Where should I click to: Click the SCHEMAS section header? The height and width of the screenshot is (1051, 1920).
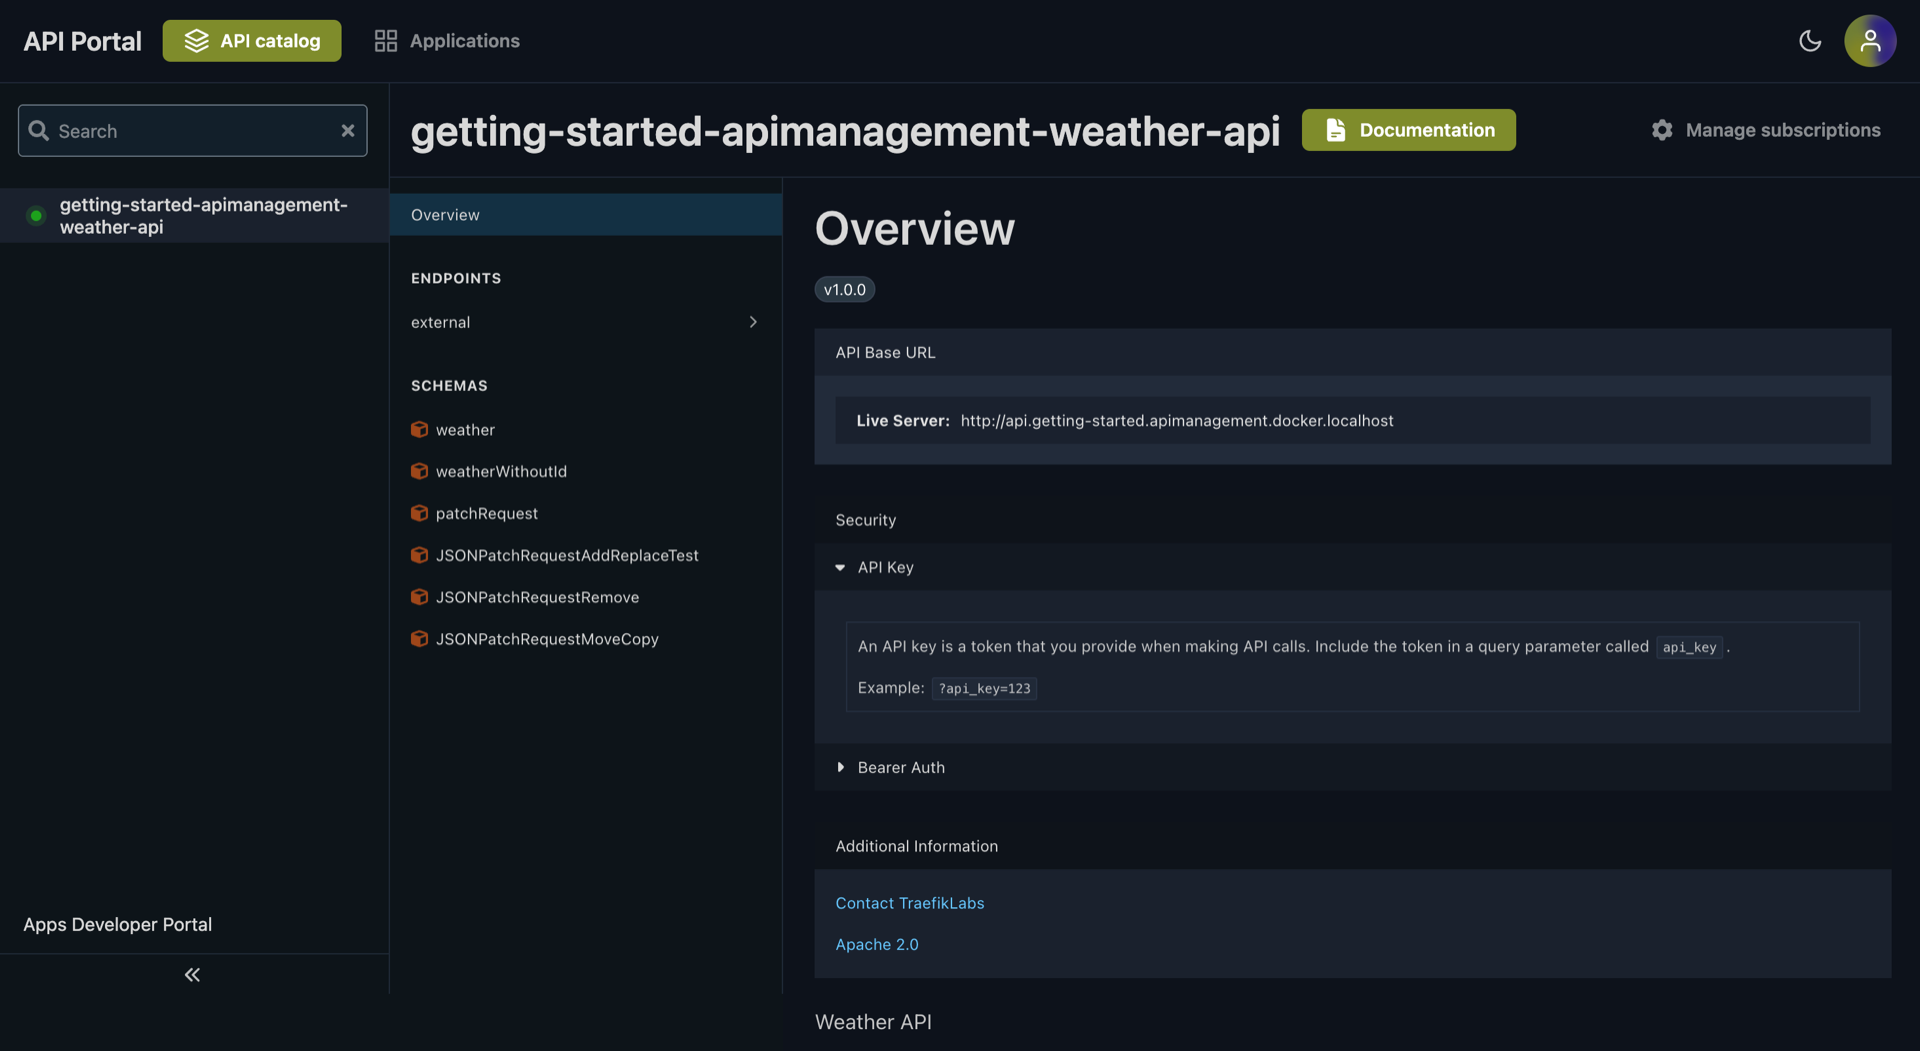pyautogui.click(x=449, y=386)
